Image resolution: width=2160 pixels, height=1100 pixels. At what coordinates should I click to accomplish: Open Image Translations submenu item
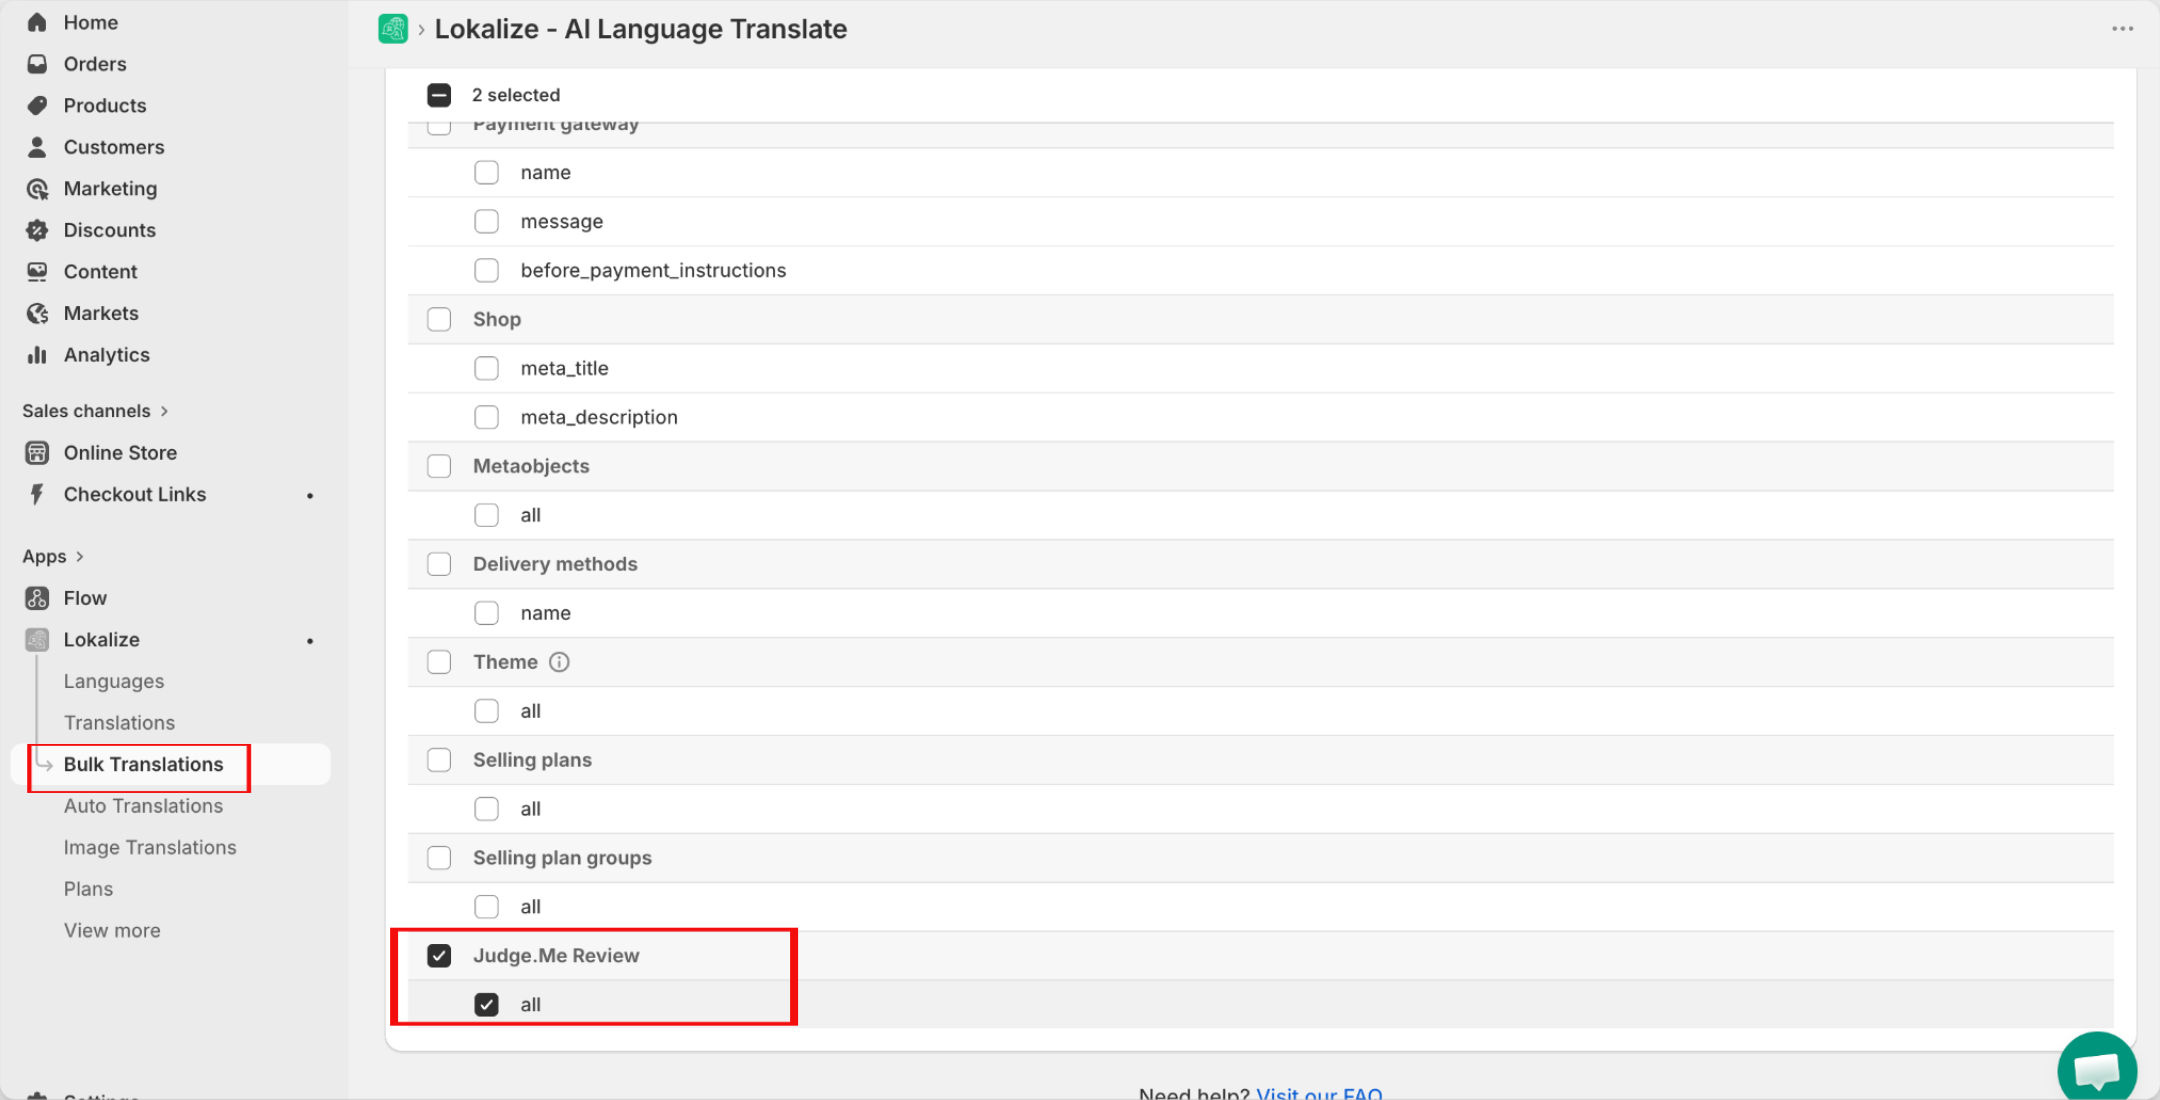point(150,847)
